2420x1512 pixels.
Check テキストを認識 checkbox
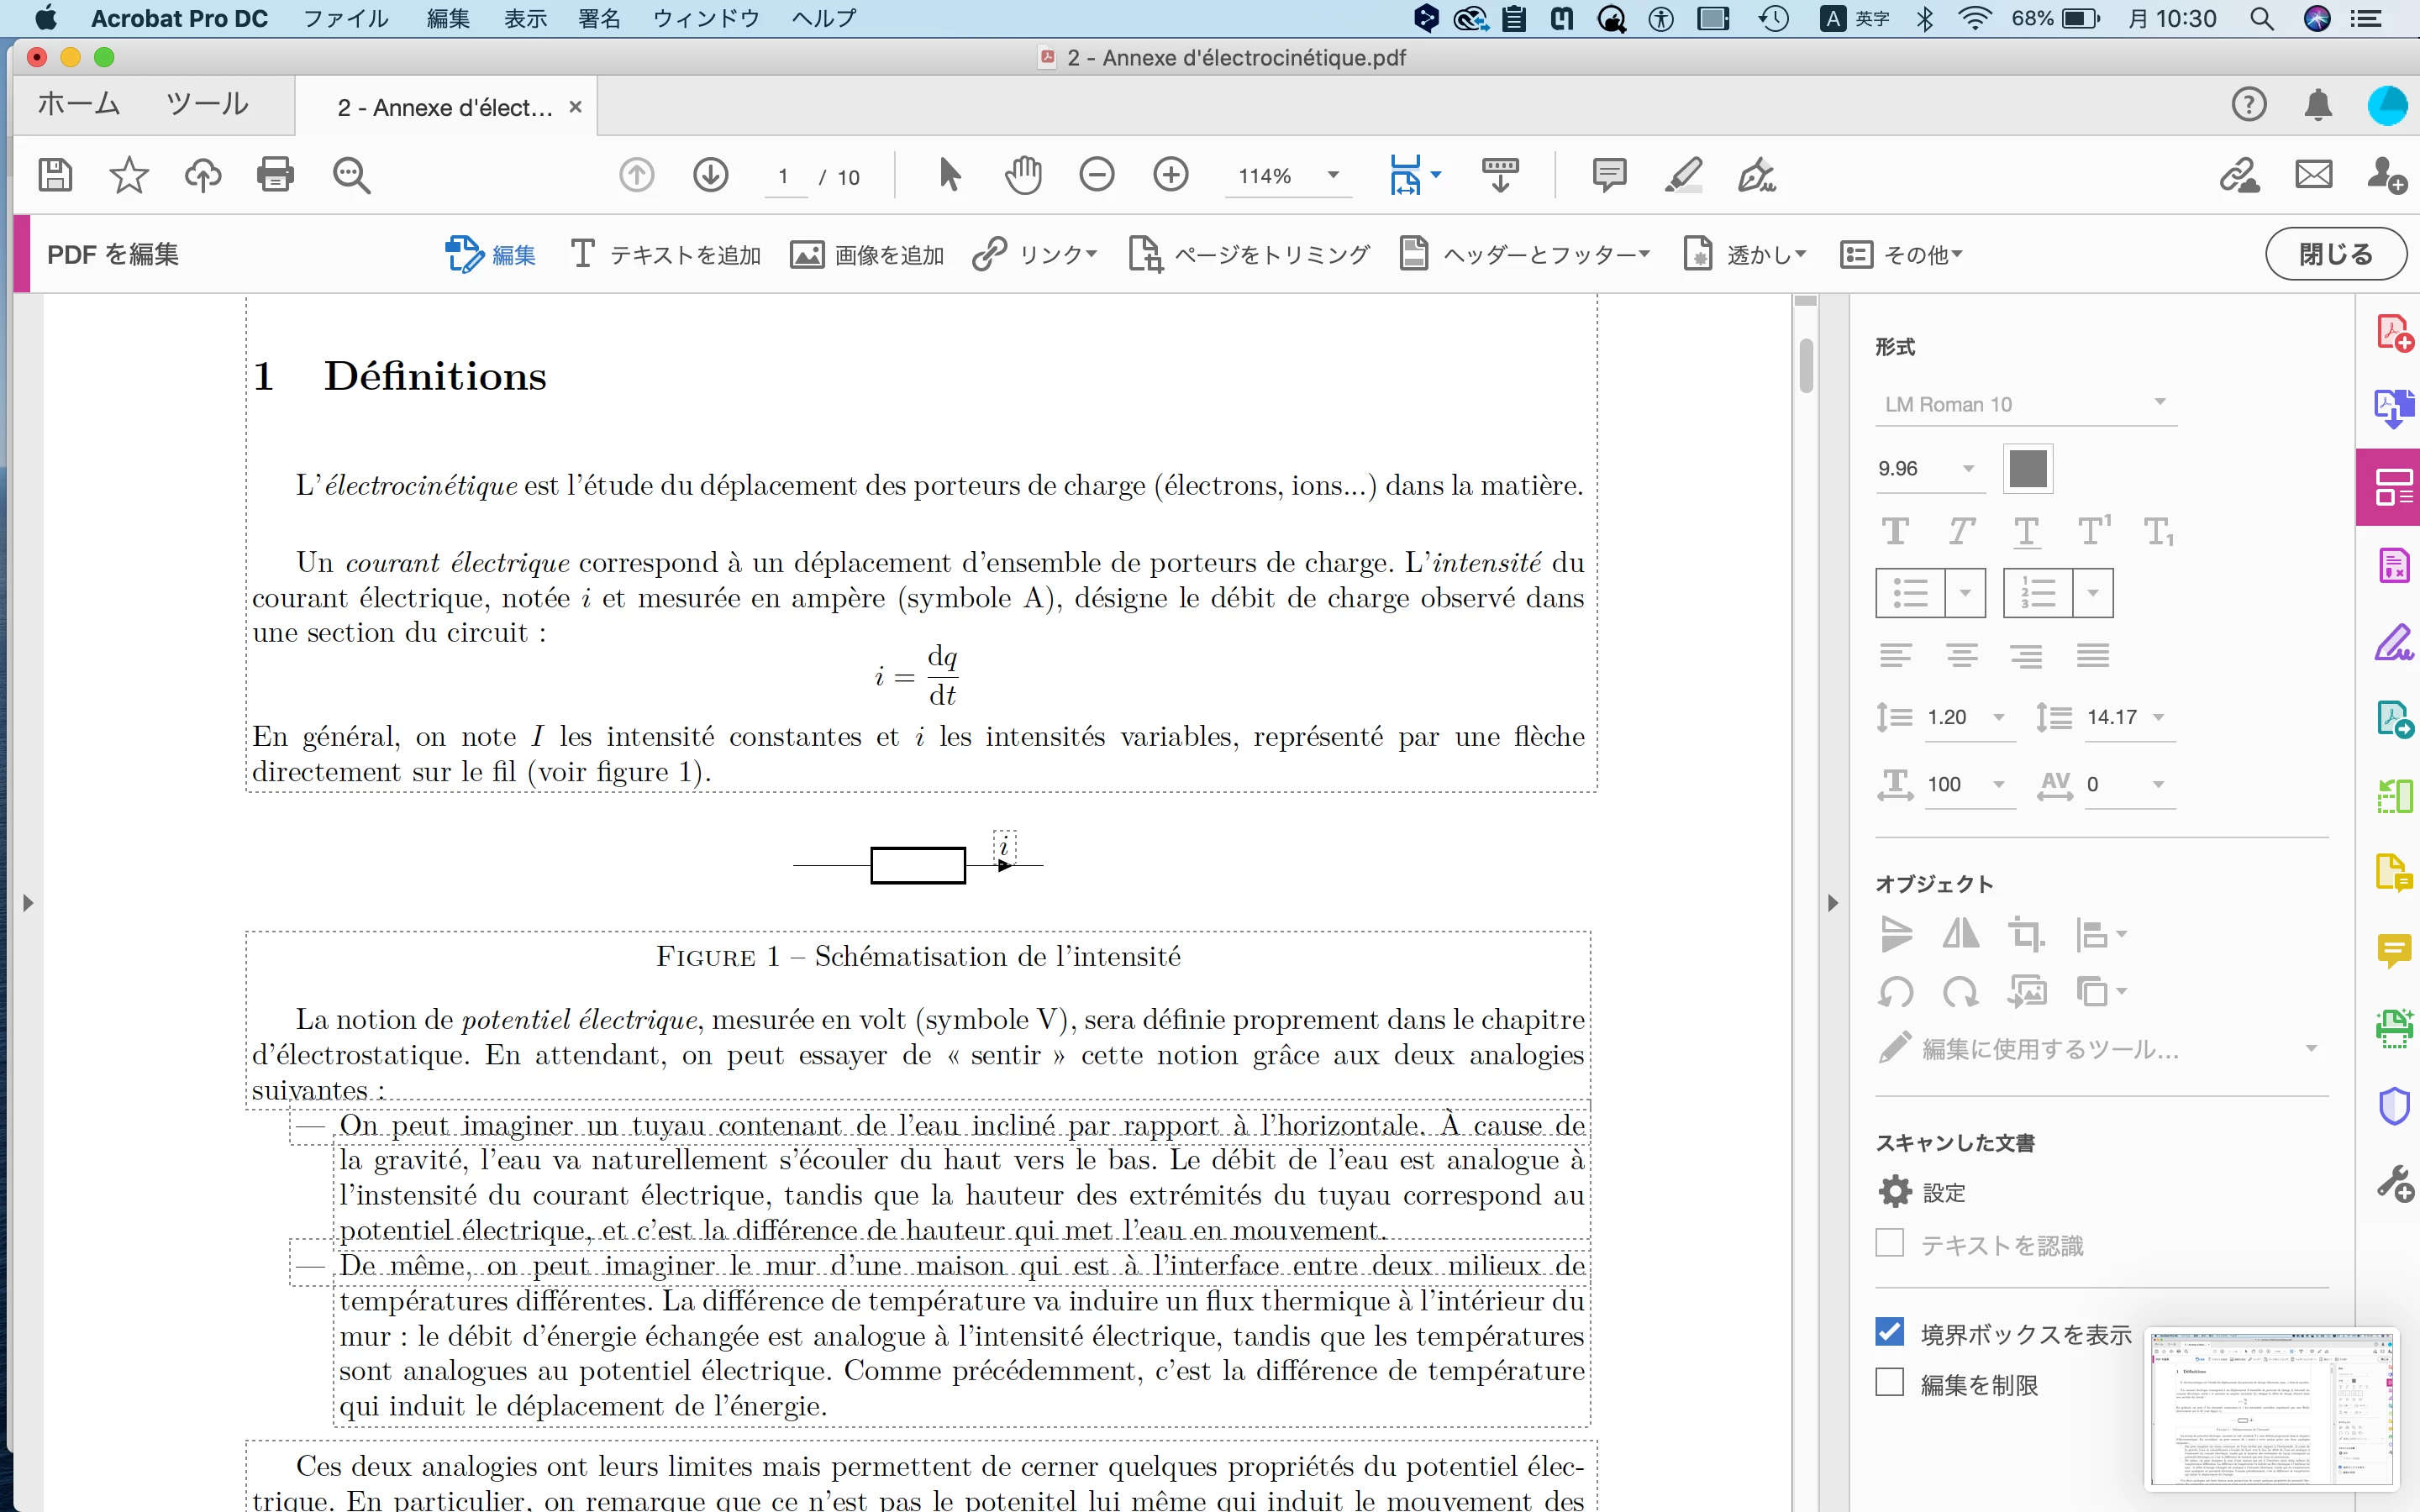pos(1889,1244)
